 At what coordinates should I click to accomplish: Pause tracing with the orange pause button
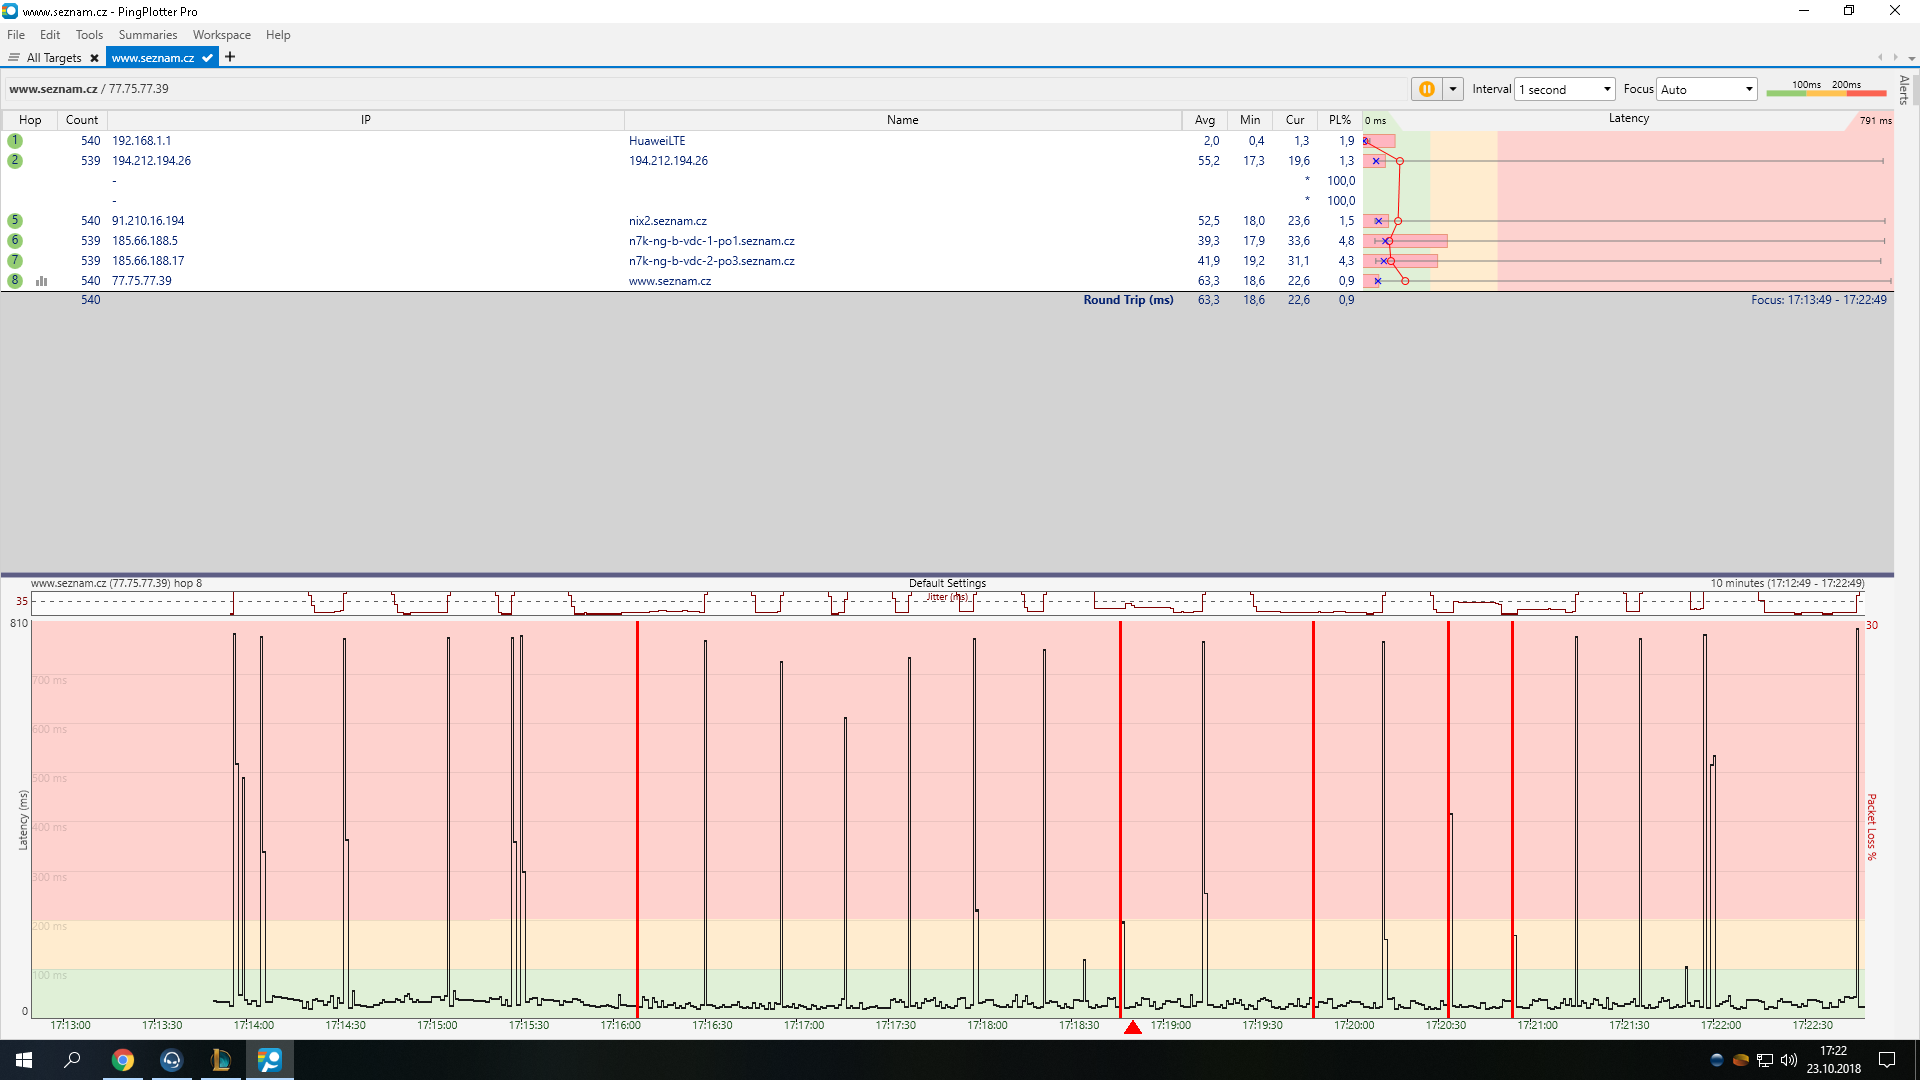pos(1426,89)
